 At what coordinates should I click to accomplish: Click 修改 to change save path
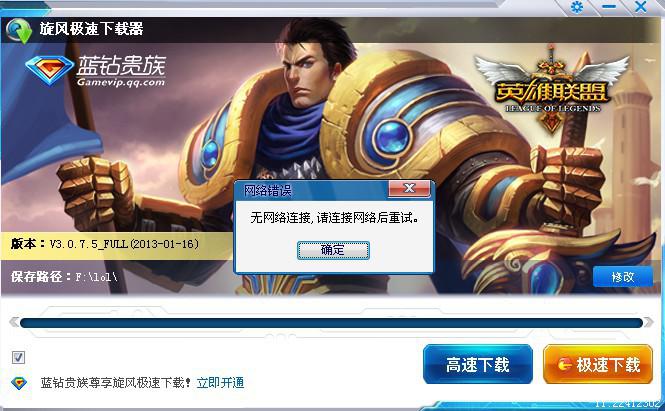tap(623, 277)
